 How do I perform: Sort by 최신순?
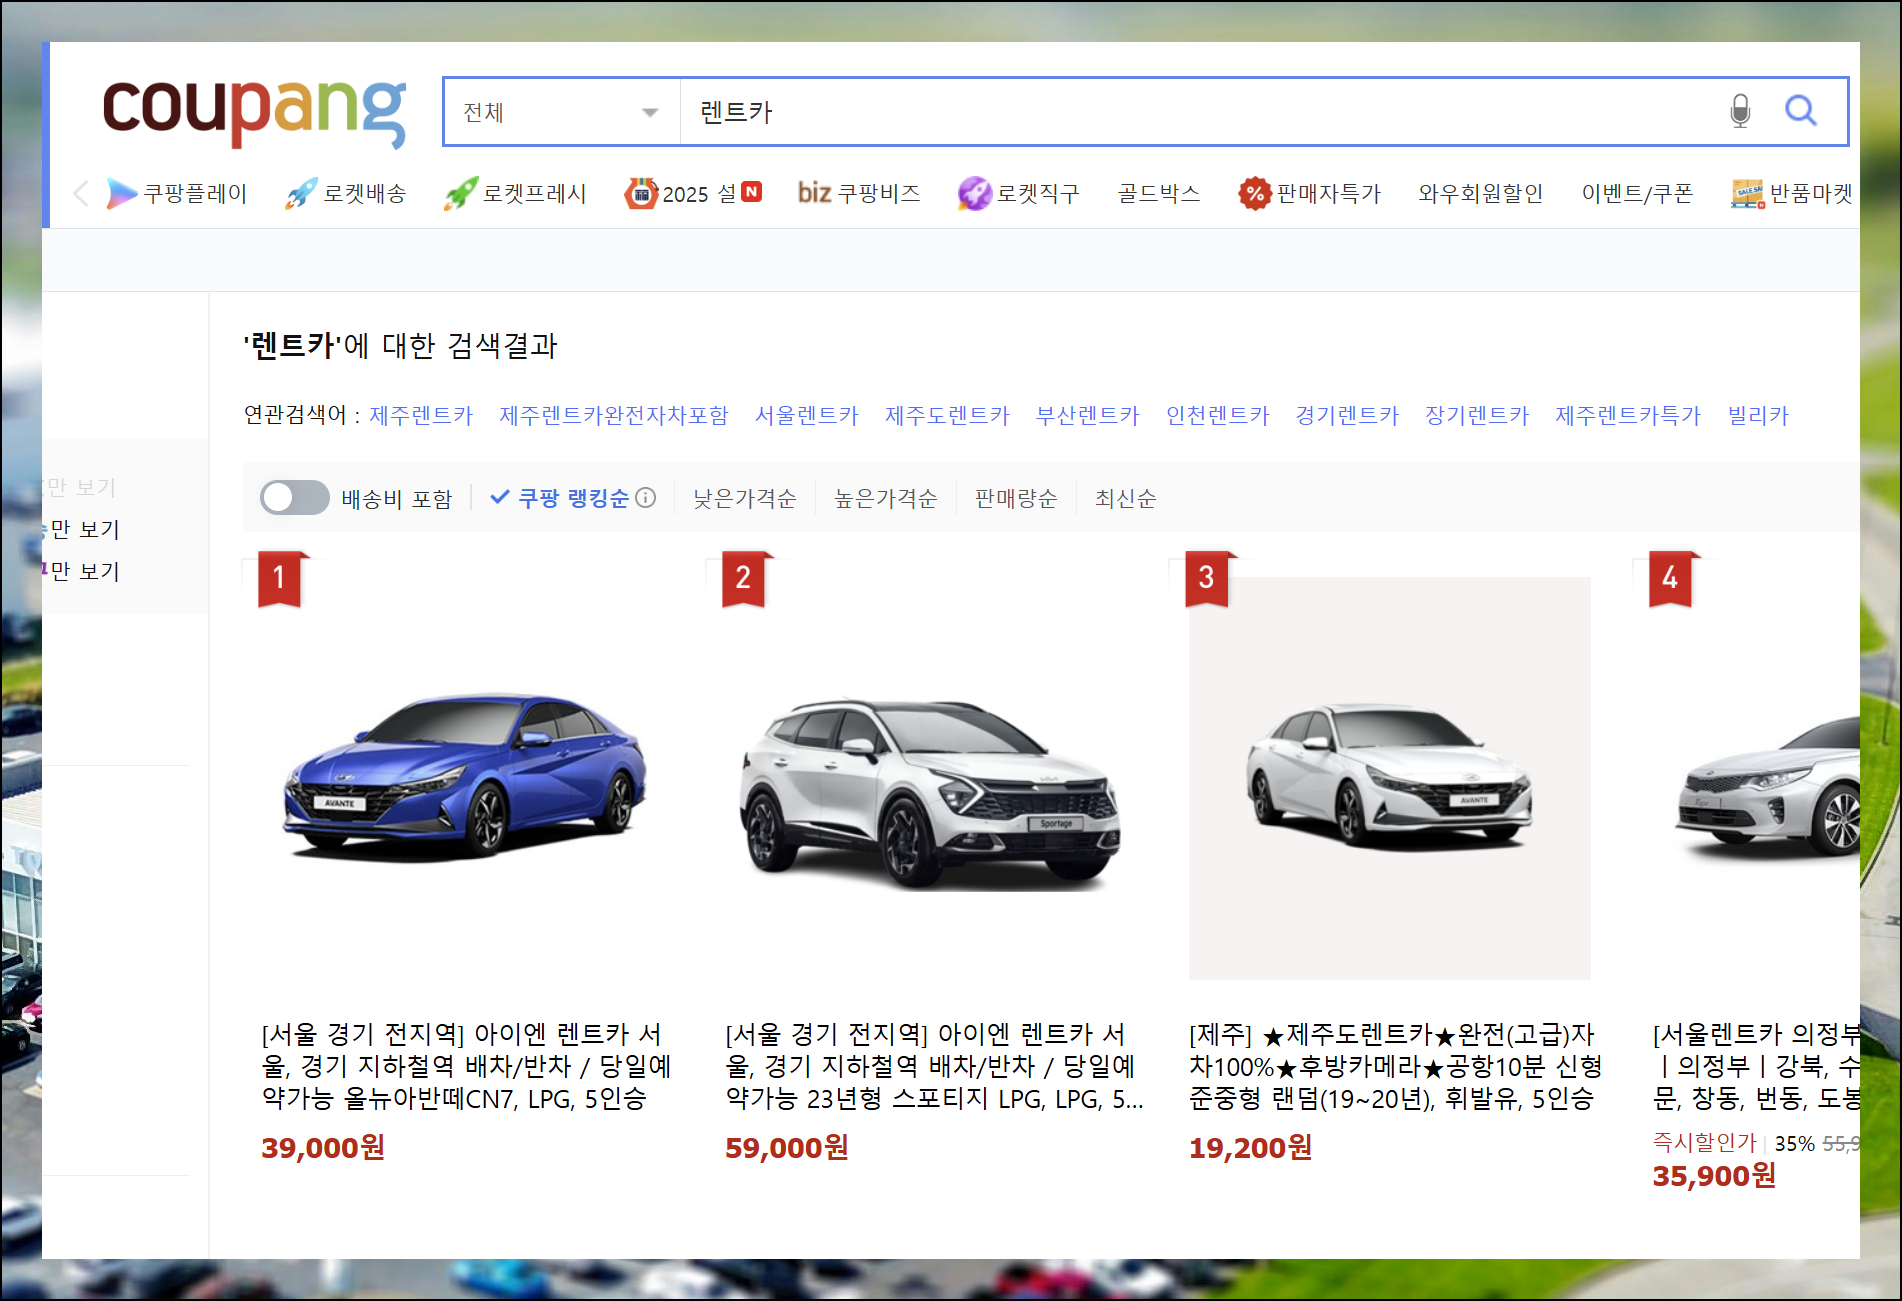point(1126,498)
